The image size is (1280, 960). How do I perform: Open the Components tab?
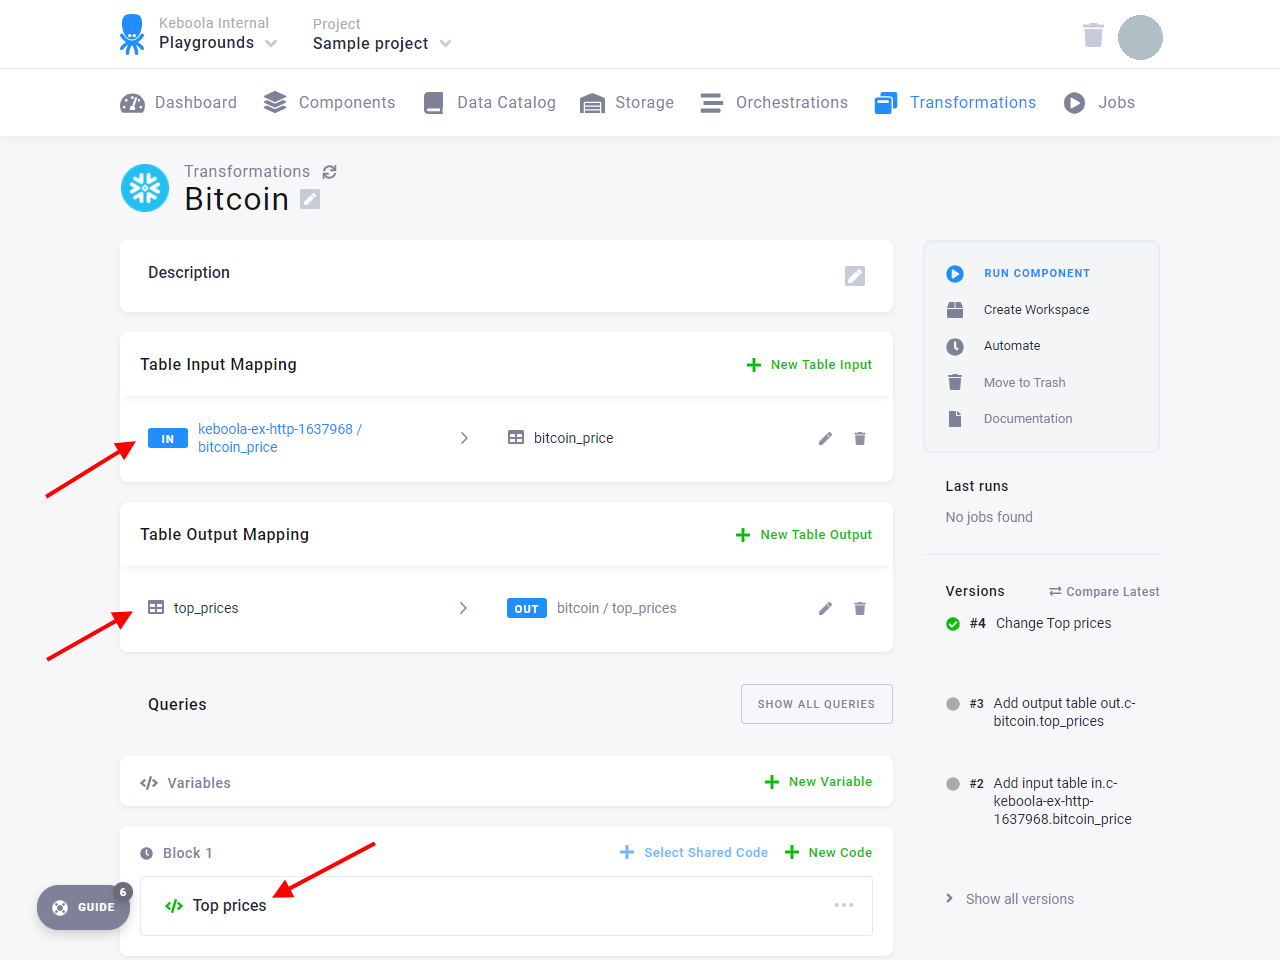pyautogui.click(x=329, y=103)
